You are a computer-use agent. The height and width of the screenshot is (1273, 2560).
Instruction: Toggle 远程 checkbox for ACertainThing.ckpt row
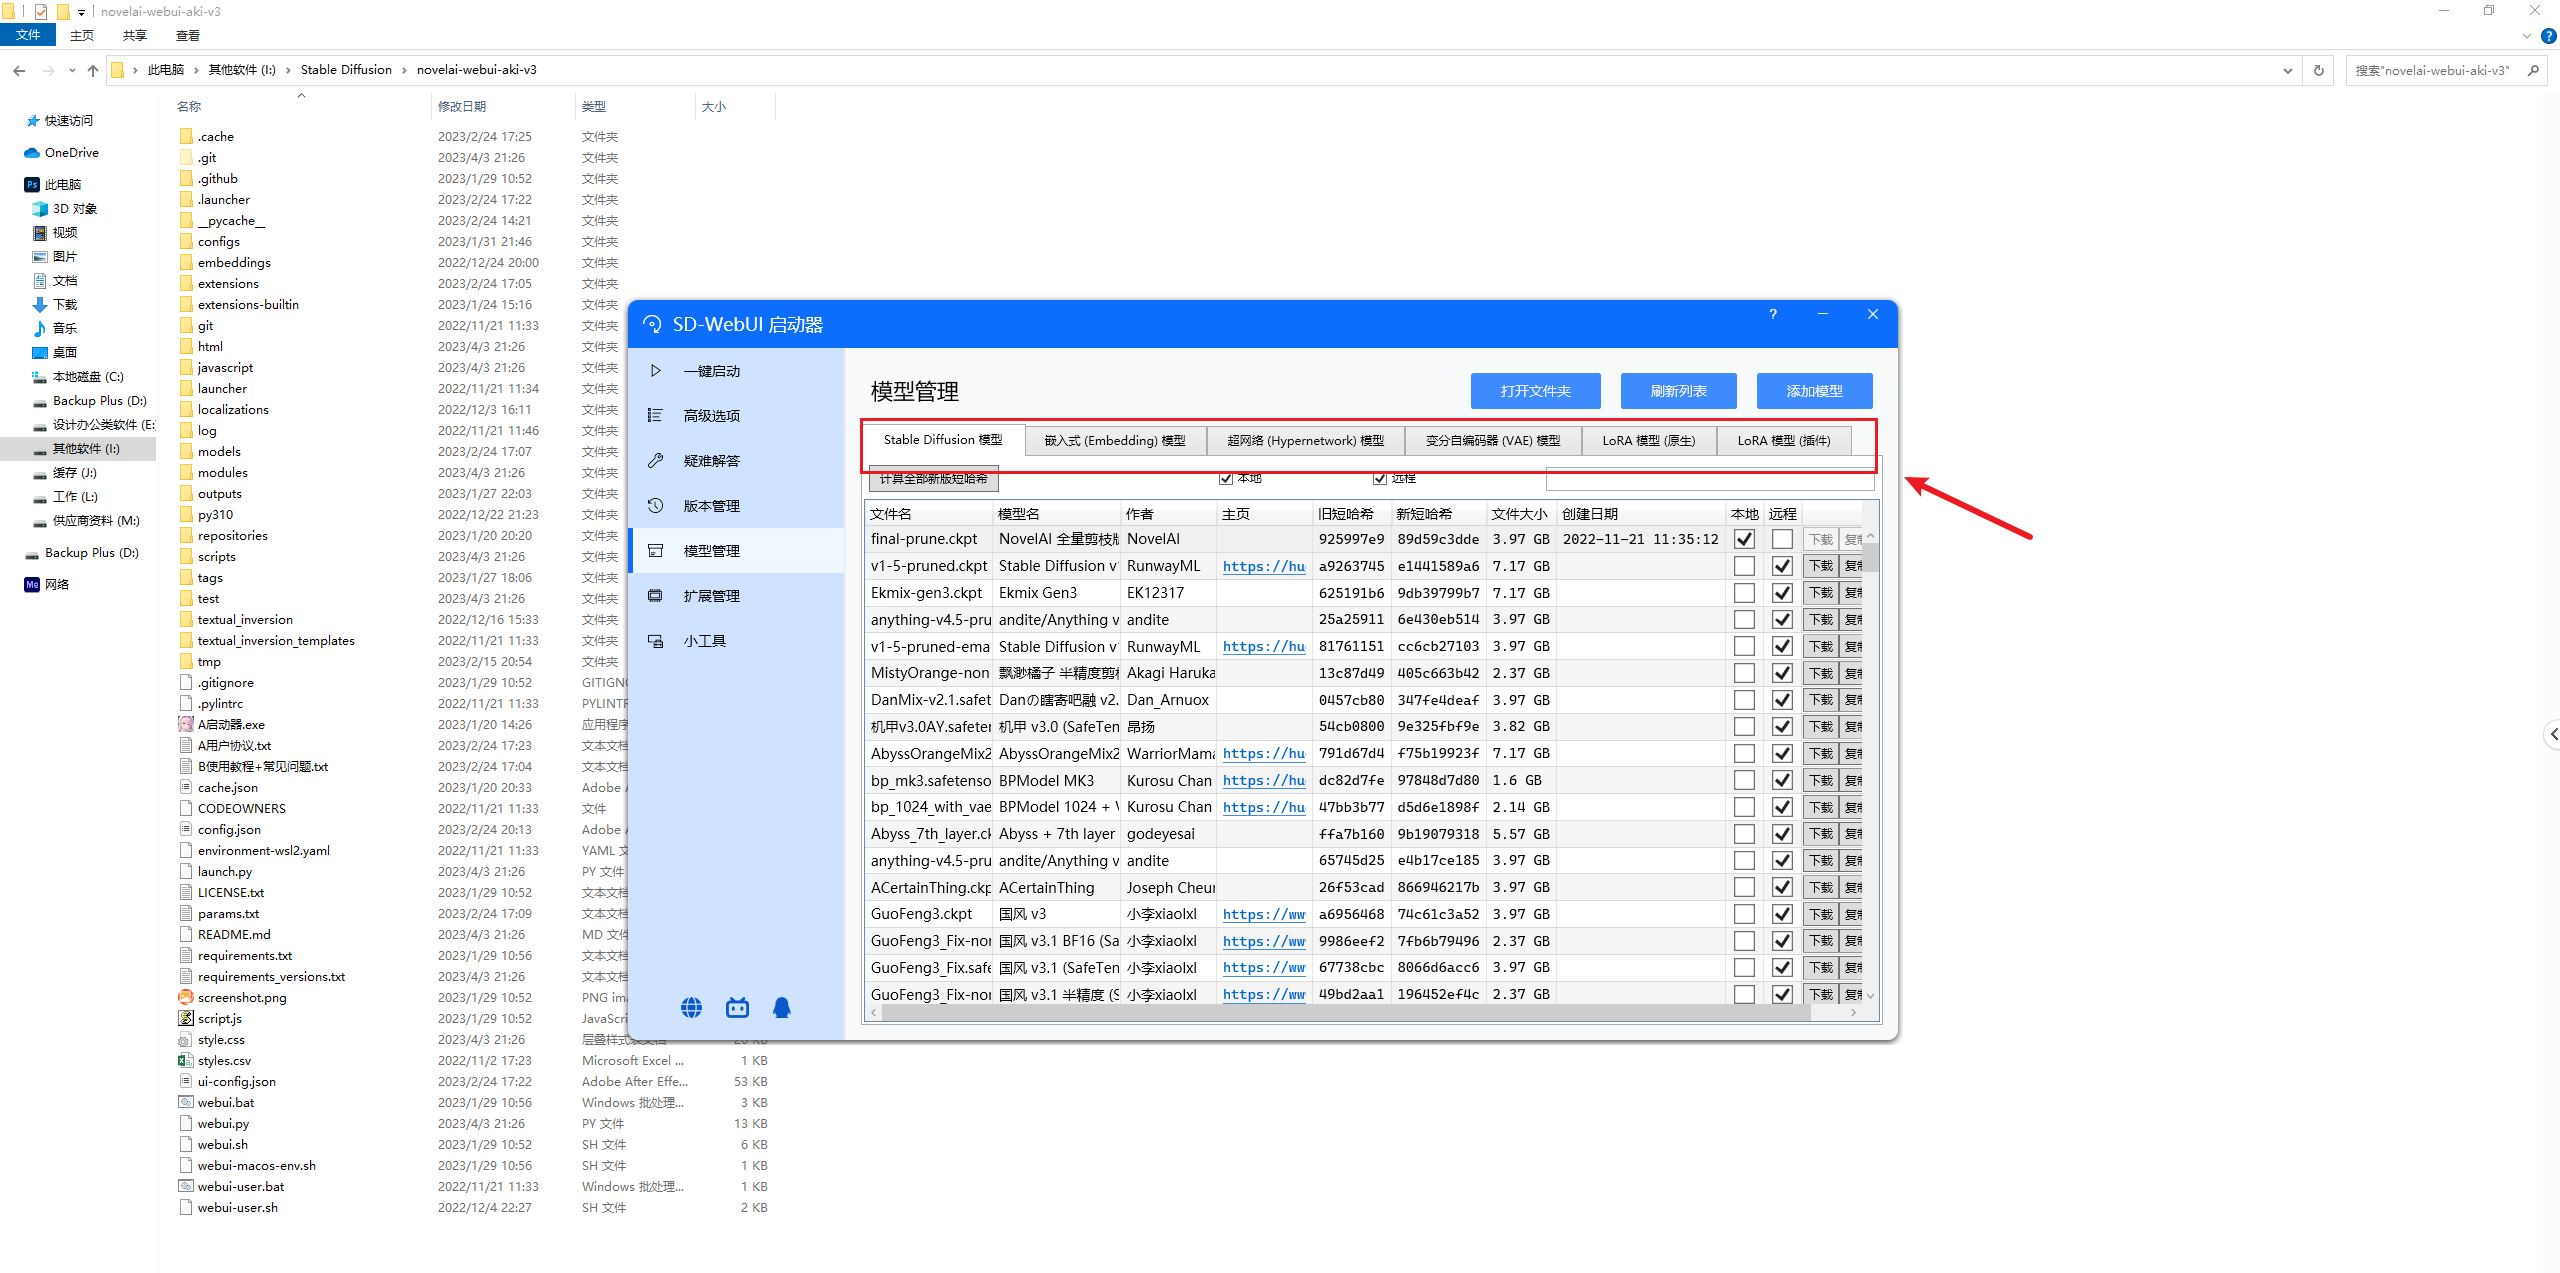(1782, 887)
